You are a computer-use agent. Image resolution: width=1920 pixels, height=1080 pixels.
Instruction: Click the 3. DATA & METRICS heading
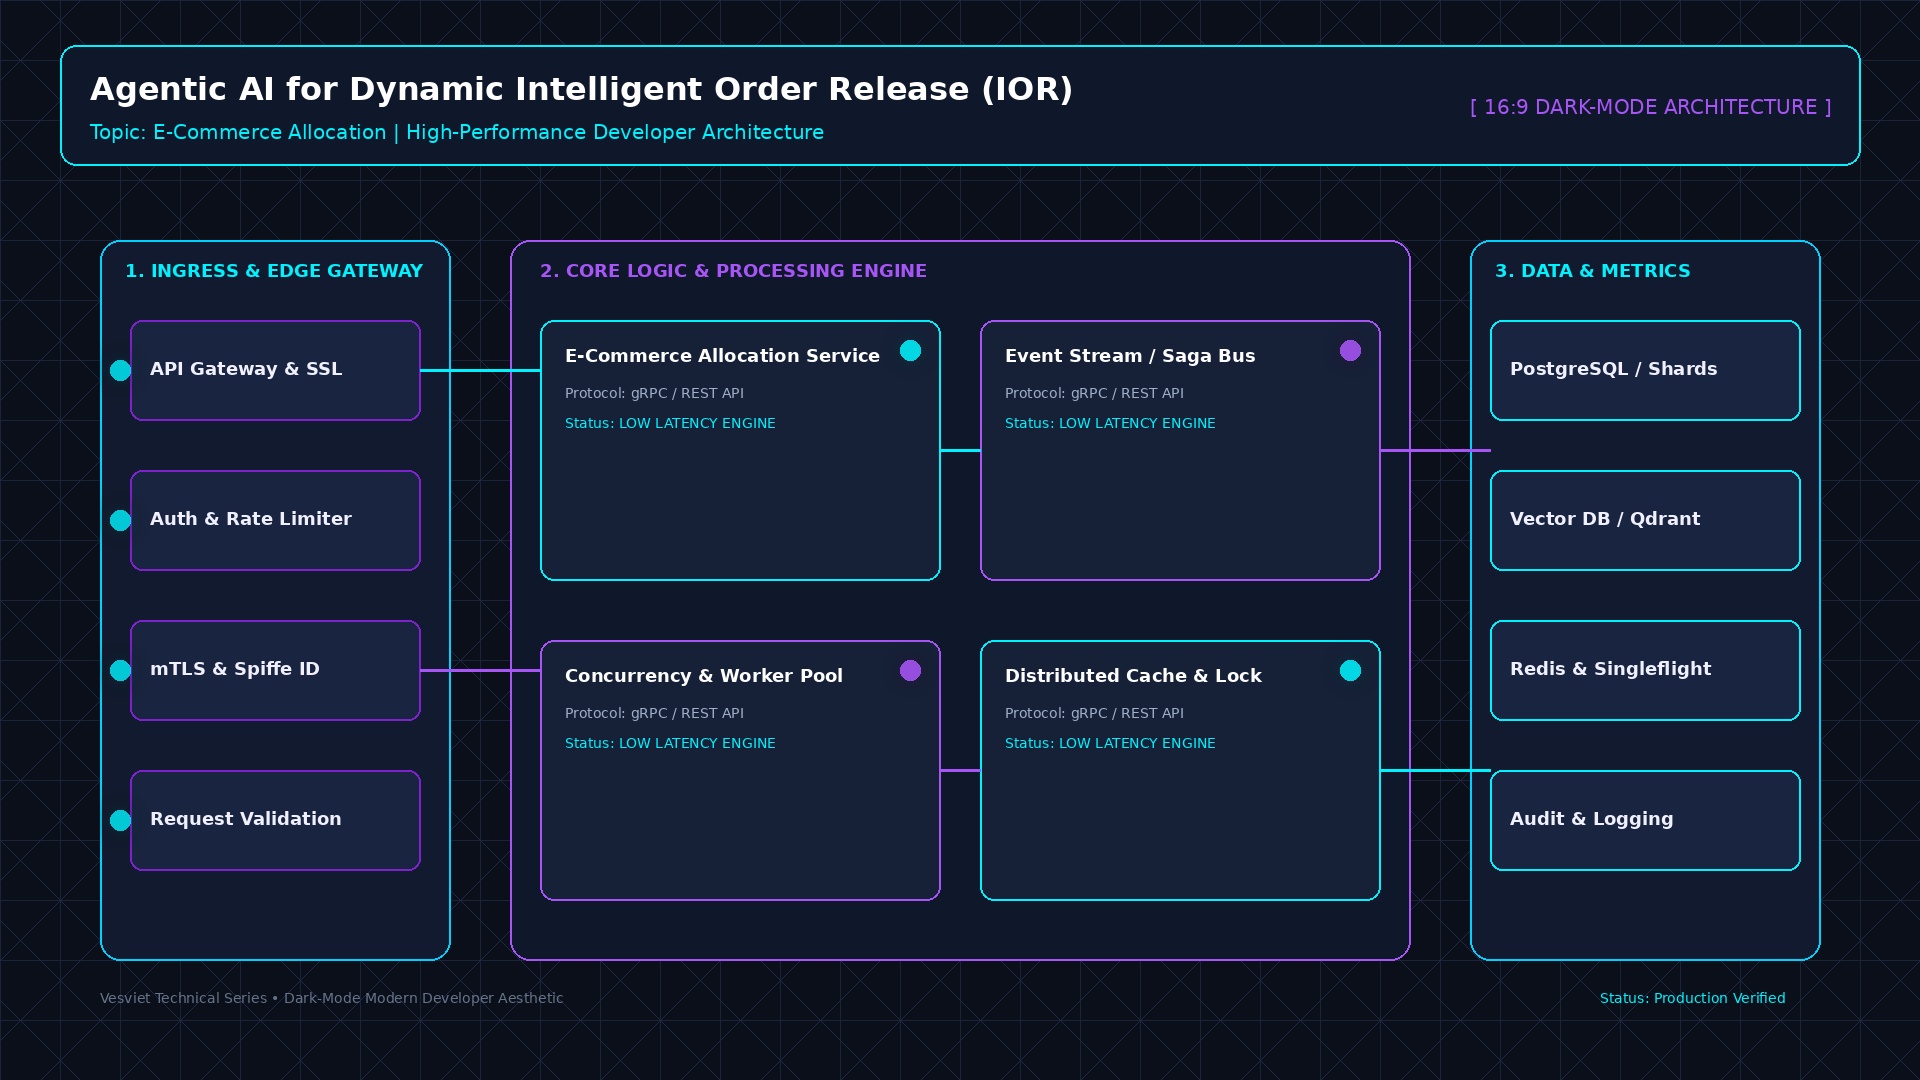1592,271
